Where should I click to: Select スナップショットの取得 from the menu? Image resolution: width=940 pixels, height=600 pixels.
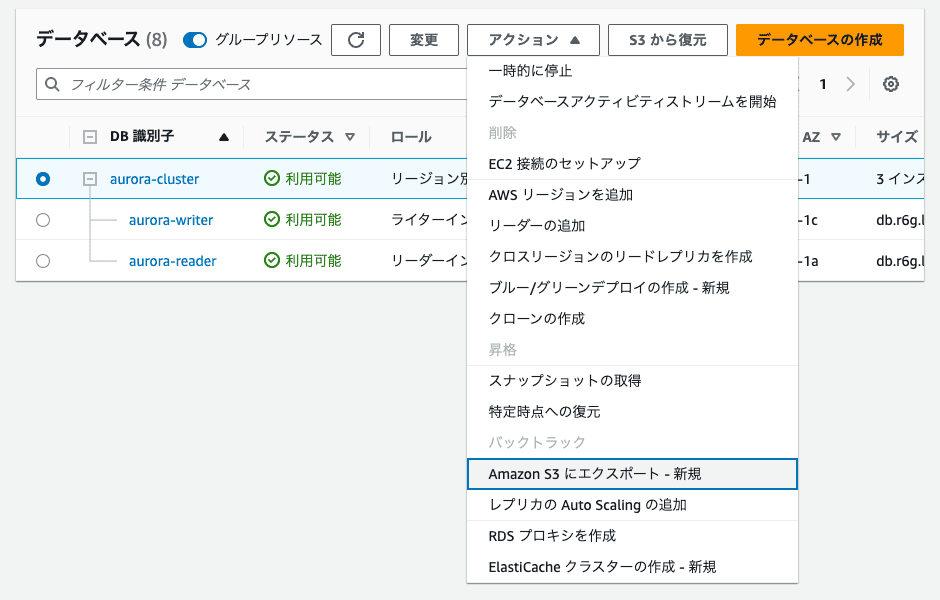pyautogui.click(x=564, y=380)
